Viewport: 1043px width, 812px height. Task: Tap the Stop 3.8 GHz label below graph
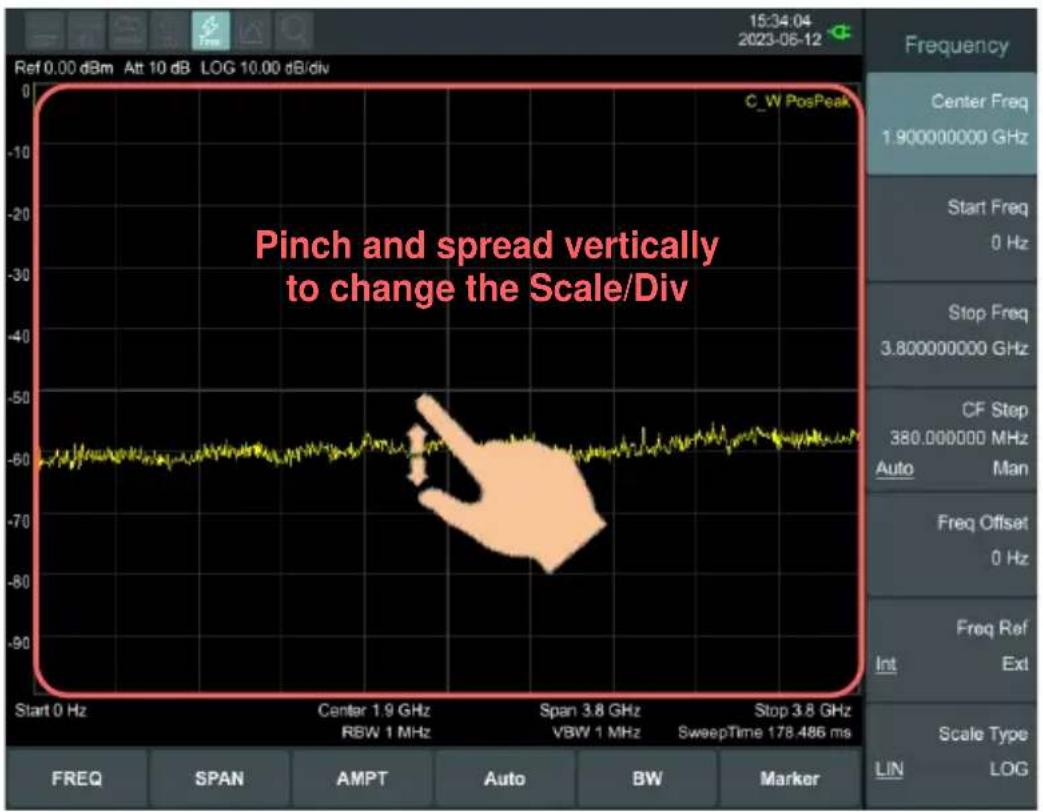(803, 710)
